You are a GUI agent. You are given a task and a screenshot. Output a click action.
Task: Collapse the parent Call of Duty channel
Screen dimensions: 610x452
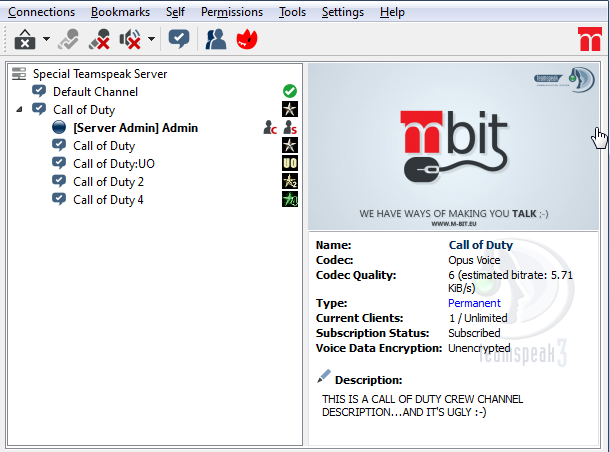pos(19,110)
